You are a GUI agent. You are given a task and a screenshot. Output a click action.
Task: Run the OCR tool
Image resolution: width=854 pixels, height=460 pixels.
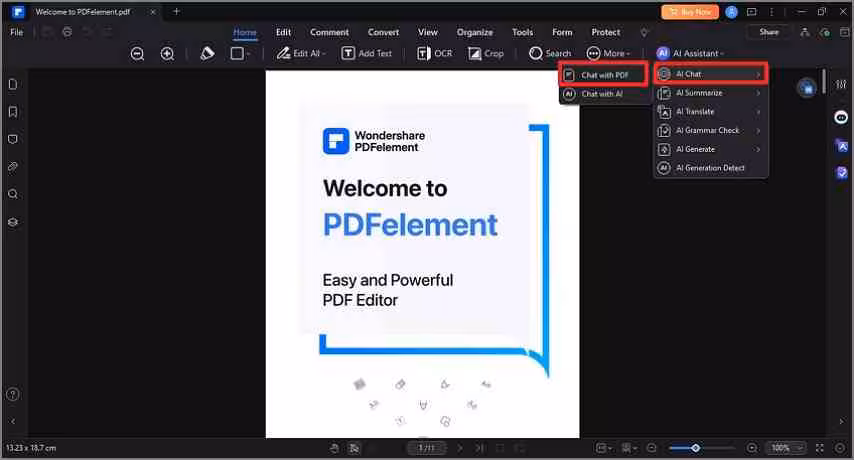(435, 53)
